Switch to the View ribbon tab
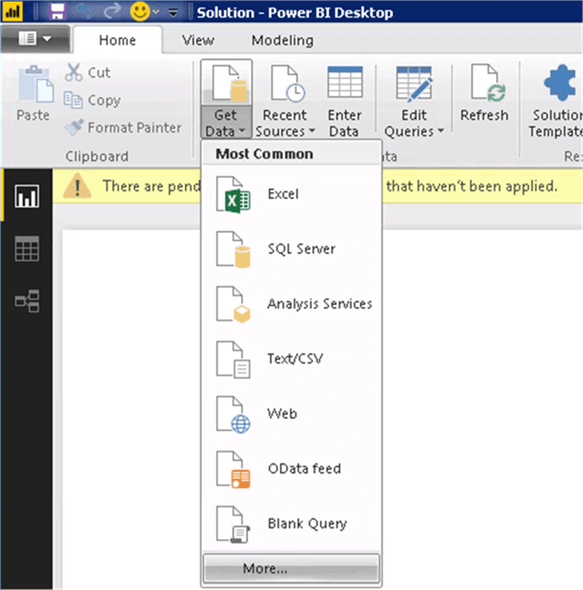Screen dimensions: 583x590 point(198,40)
